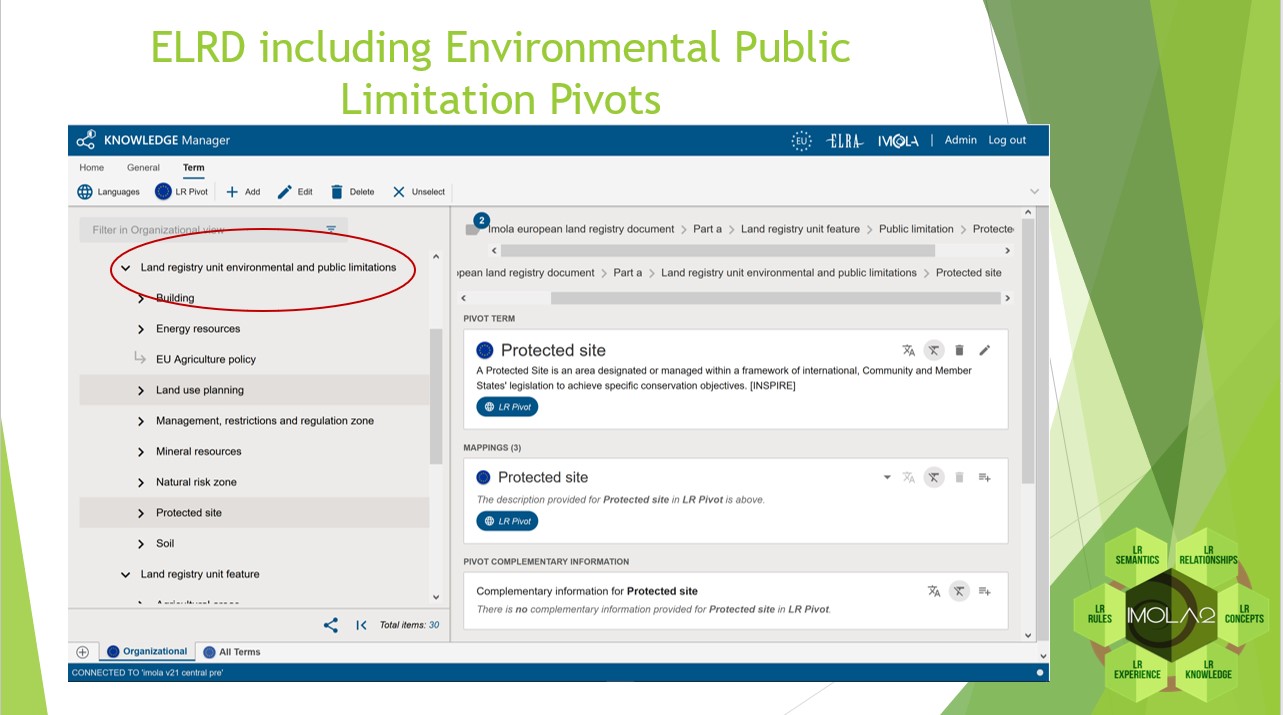Expand the Mineral resources node

(141, 452)
